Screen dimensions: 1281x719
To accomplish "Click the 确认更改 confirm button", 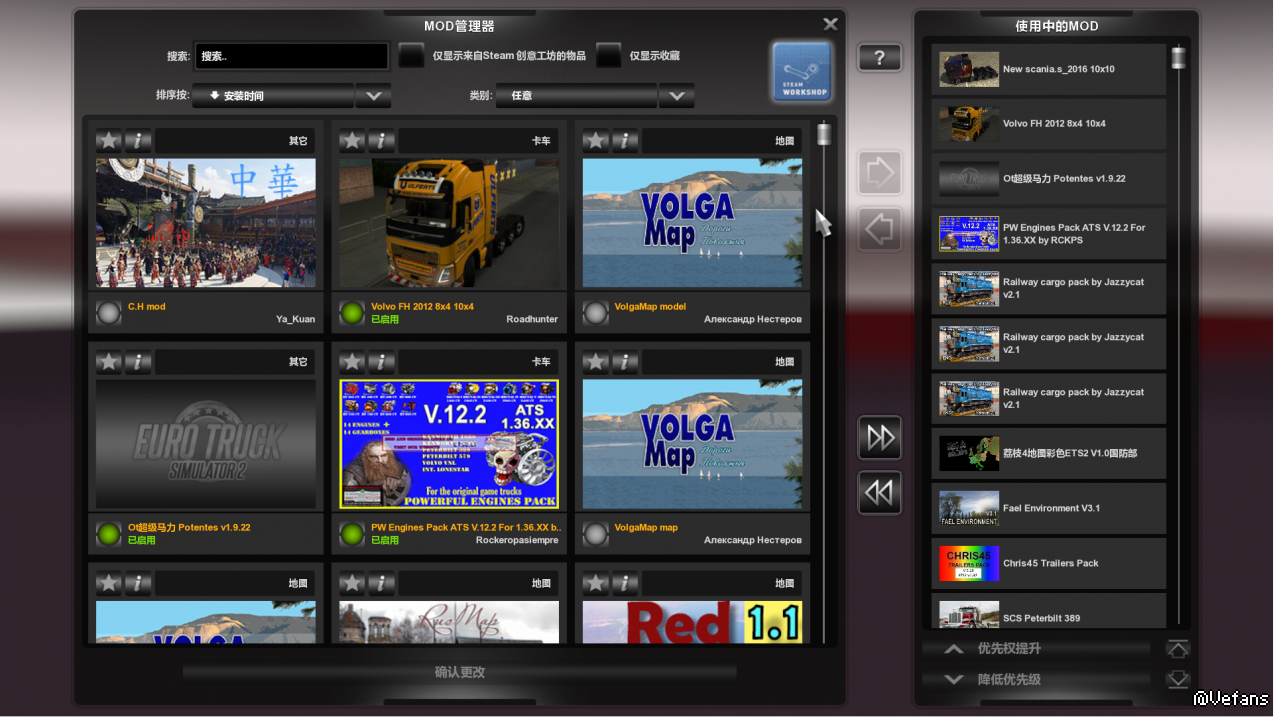I will coord(460,672).
